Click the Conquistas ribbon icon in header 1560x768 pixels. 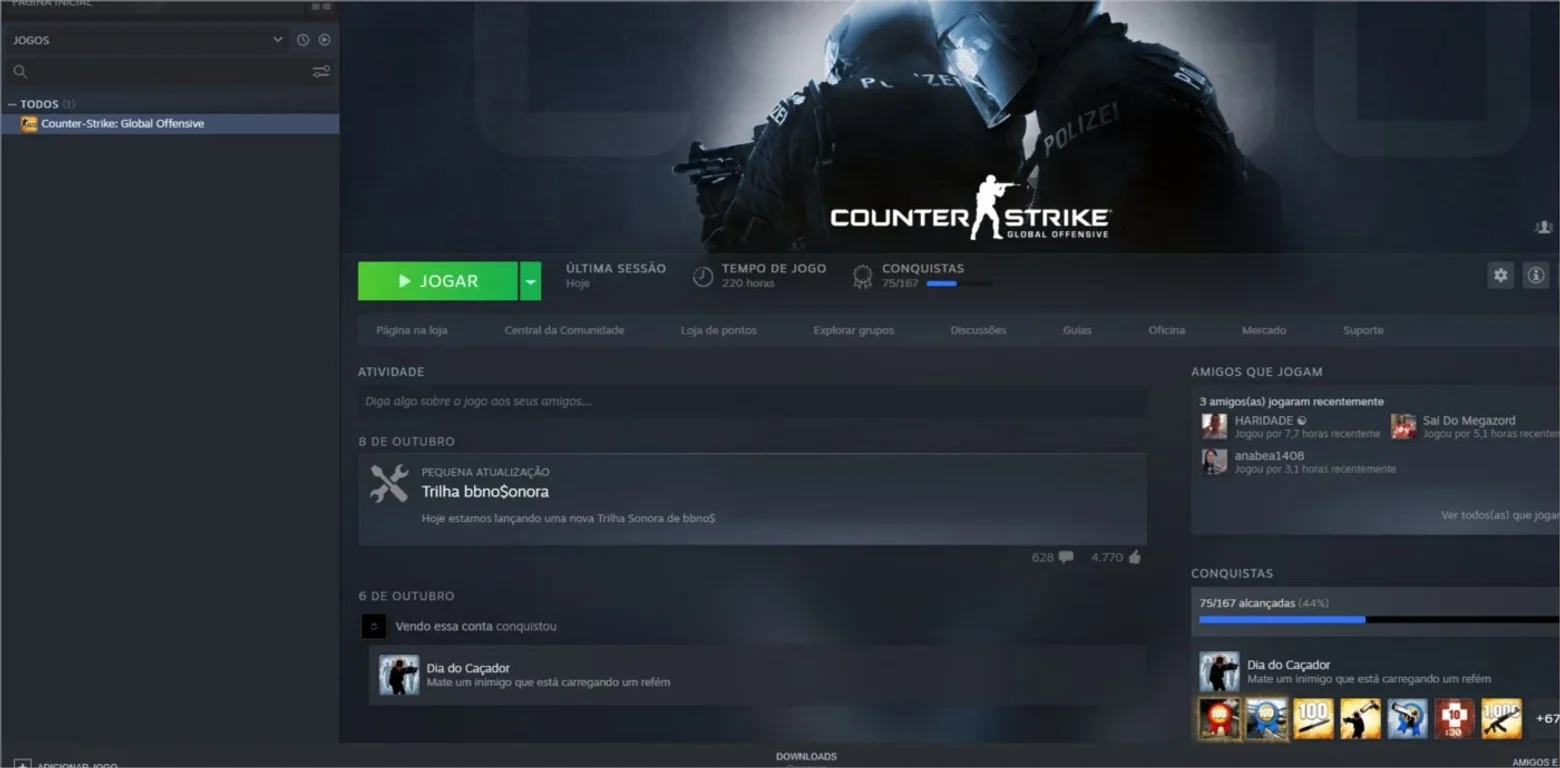click(x=862, y=276)
